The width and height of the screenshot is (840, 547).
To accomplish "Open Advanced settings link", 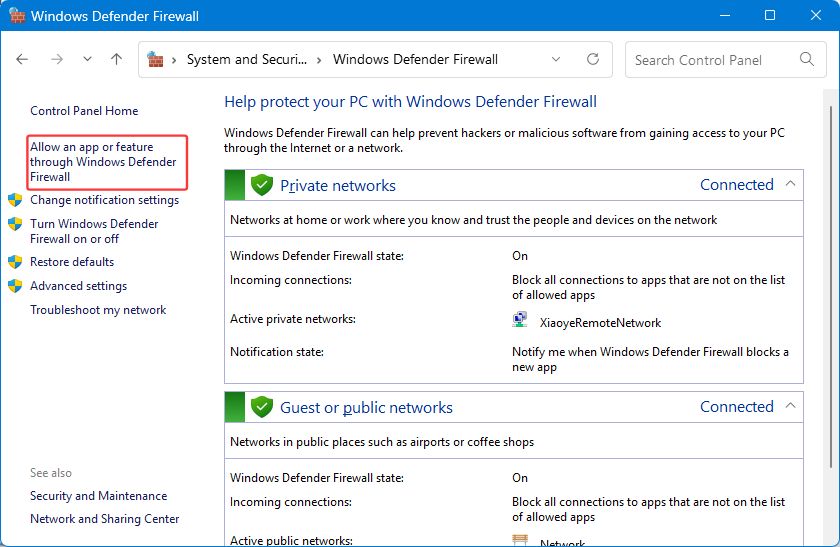I will 78,286.
